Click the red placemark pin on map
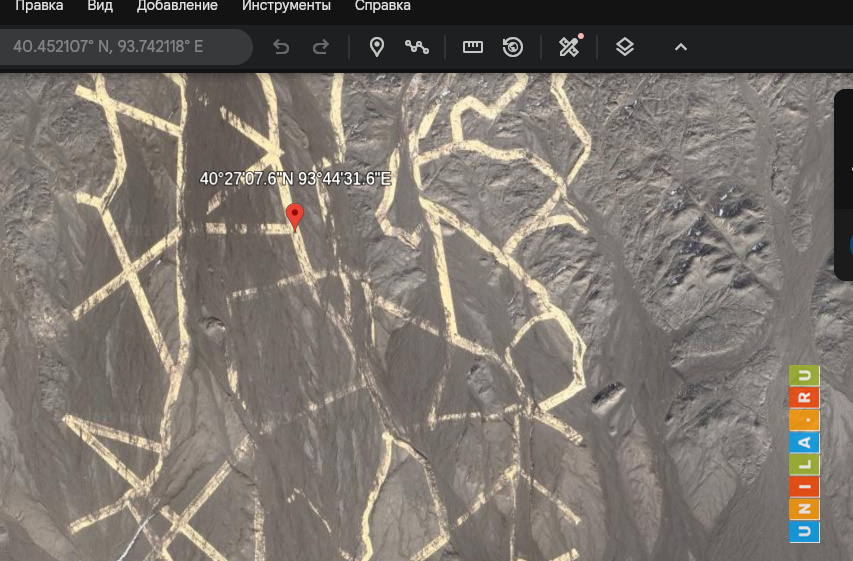Screen dimensions: 853x561 coord(294,216)
